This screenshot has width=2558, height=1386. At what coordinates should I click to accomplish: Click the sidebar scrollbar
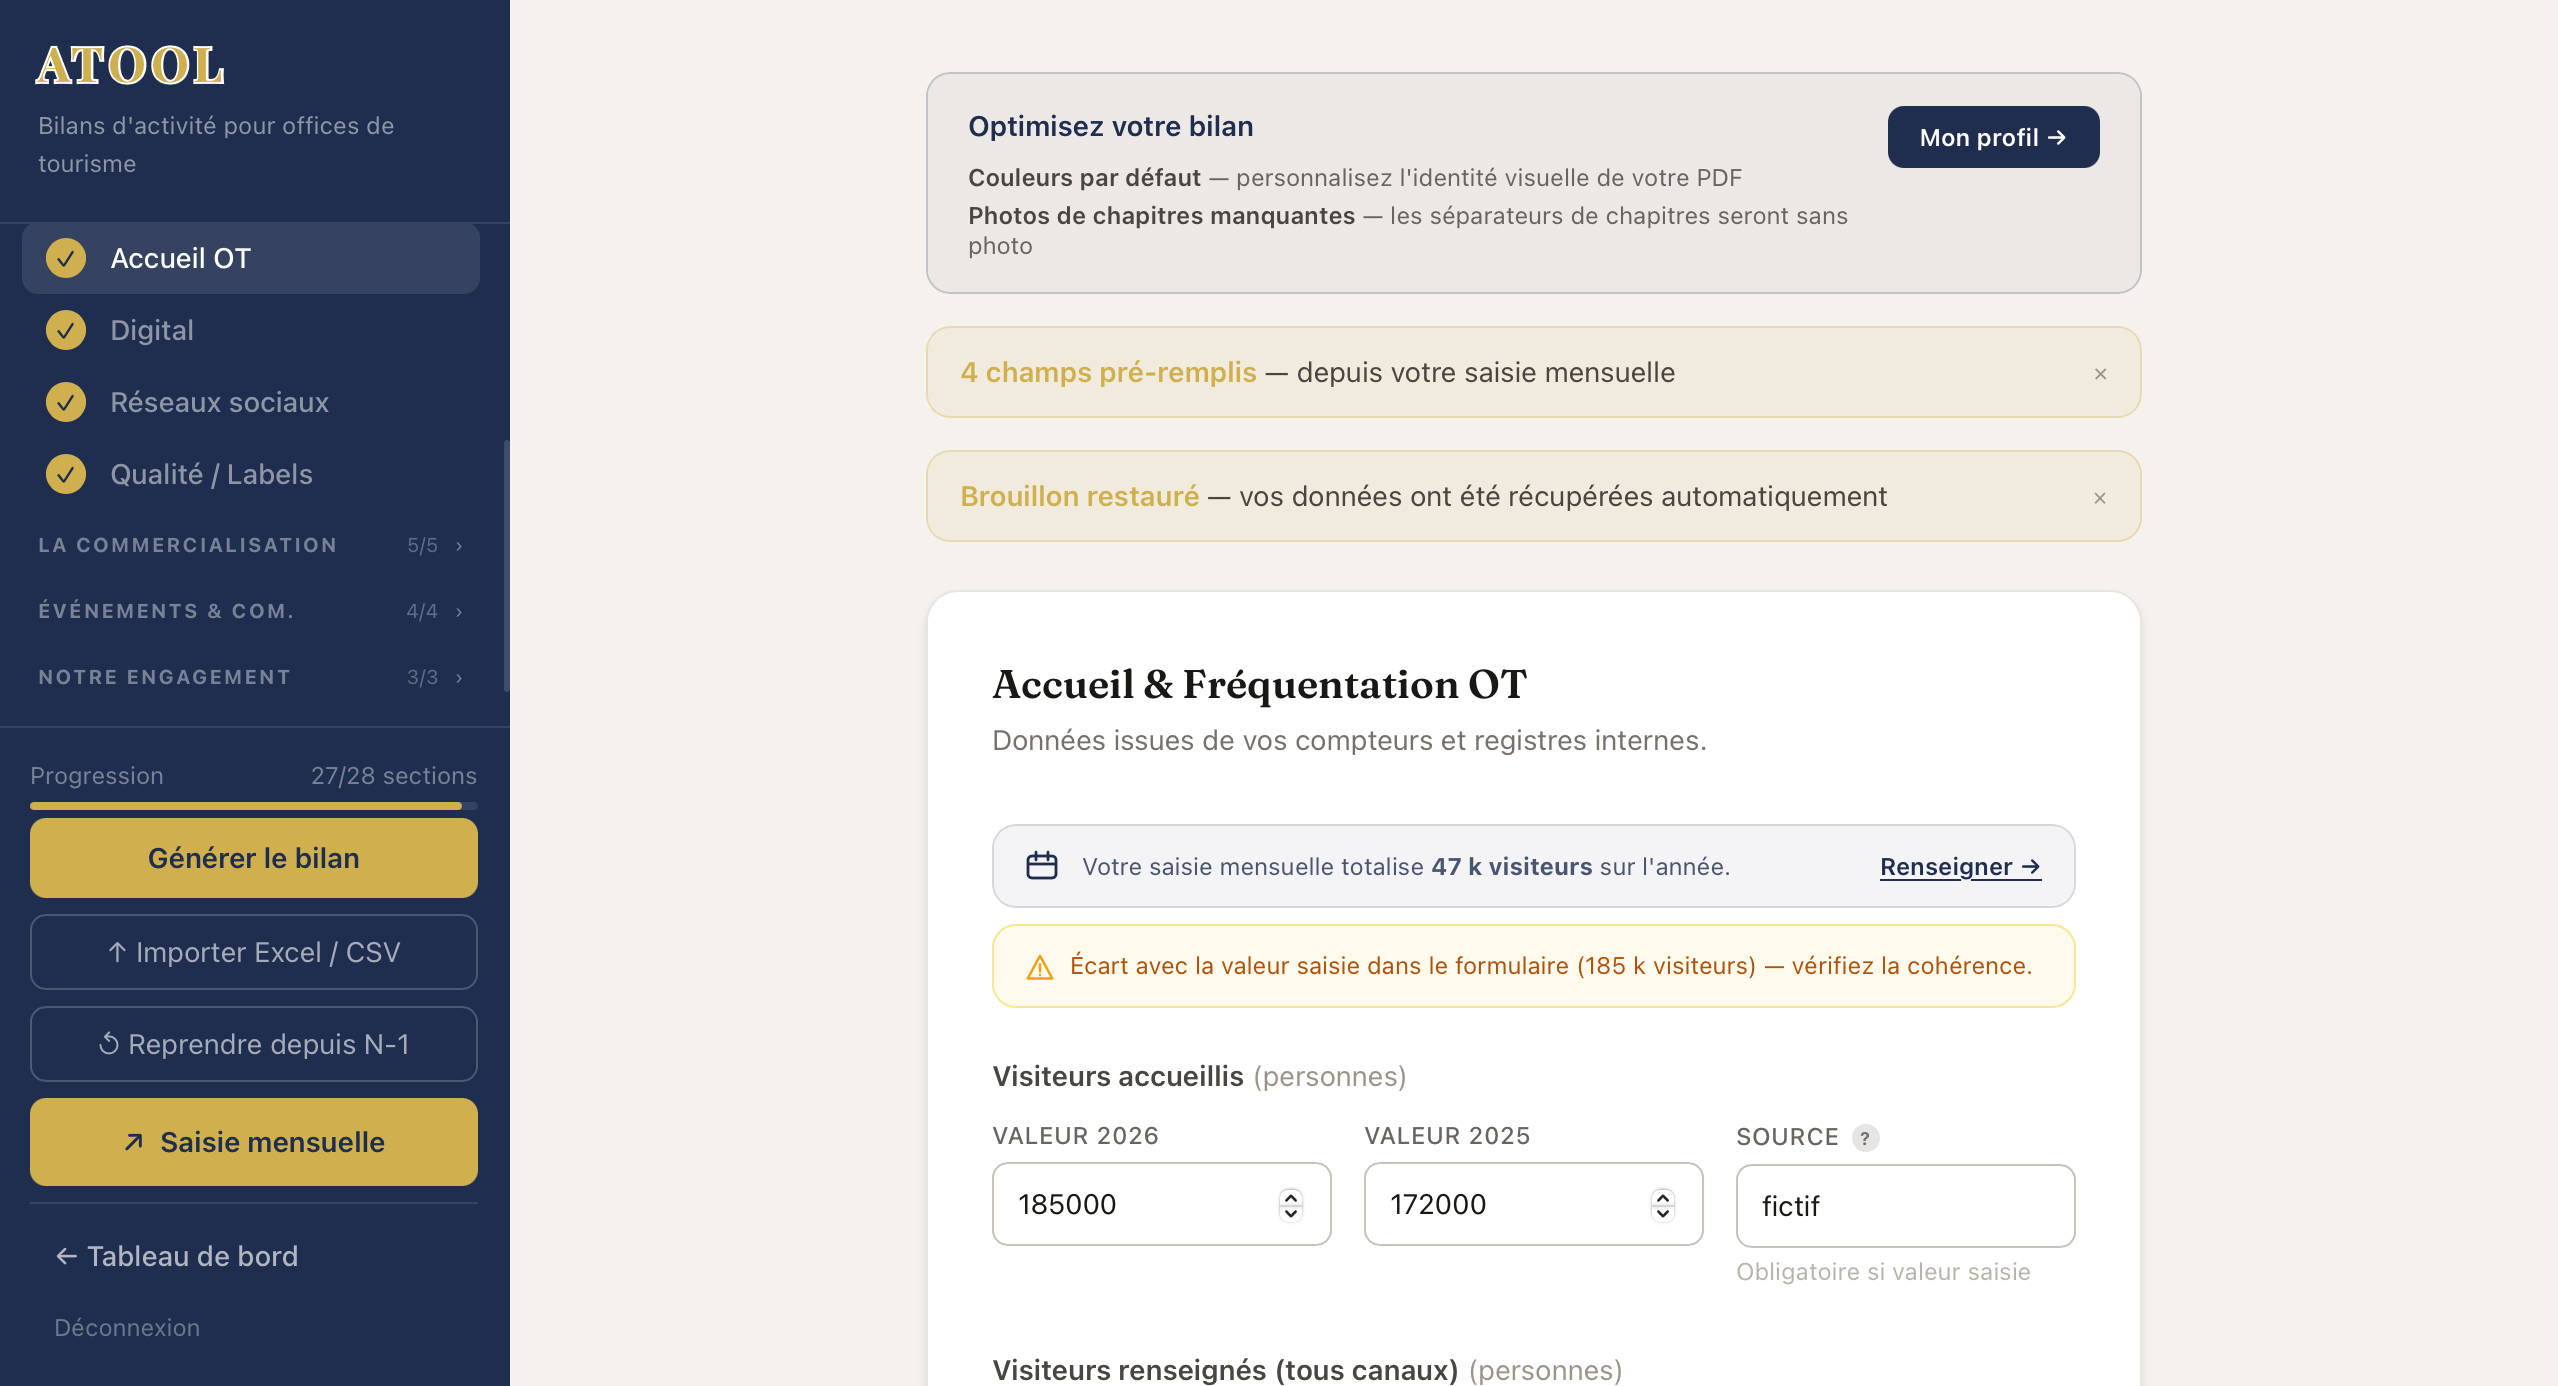tap(507, 565)
